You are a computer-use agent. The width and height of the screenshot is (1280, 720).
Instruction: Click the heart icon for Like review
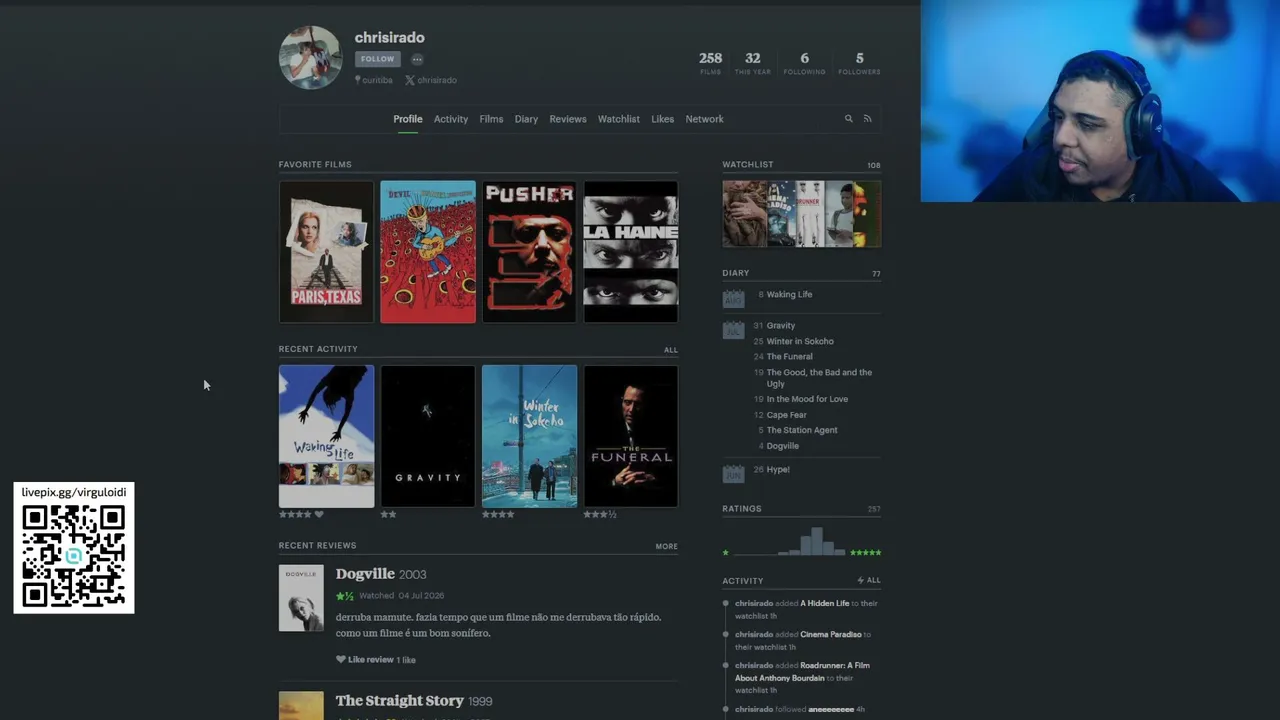click(341, 660)
